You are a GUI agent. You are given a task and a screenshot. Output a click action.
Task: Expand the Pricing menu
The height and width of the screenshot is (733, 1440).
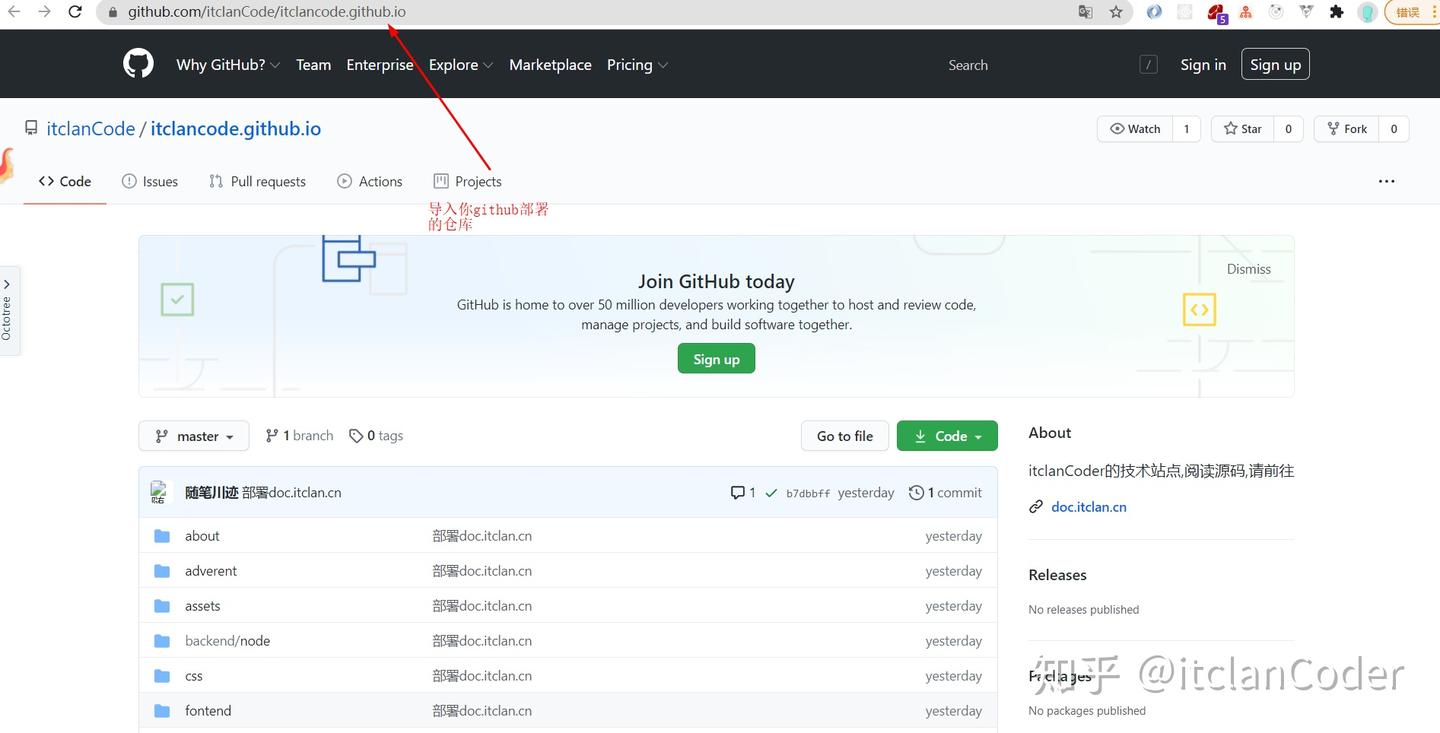(637, 65)
